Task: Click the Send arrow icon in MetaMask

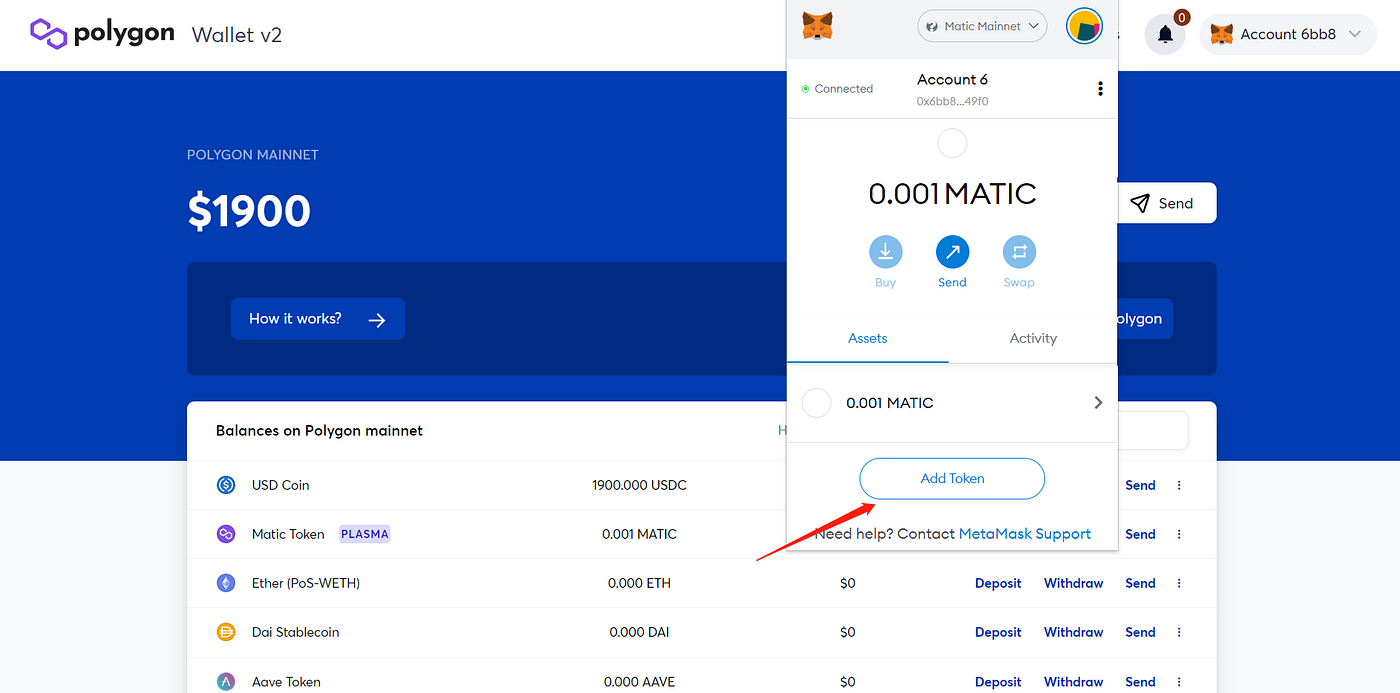Action: (x=952, y=252)
